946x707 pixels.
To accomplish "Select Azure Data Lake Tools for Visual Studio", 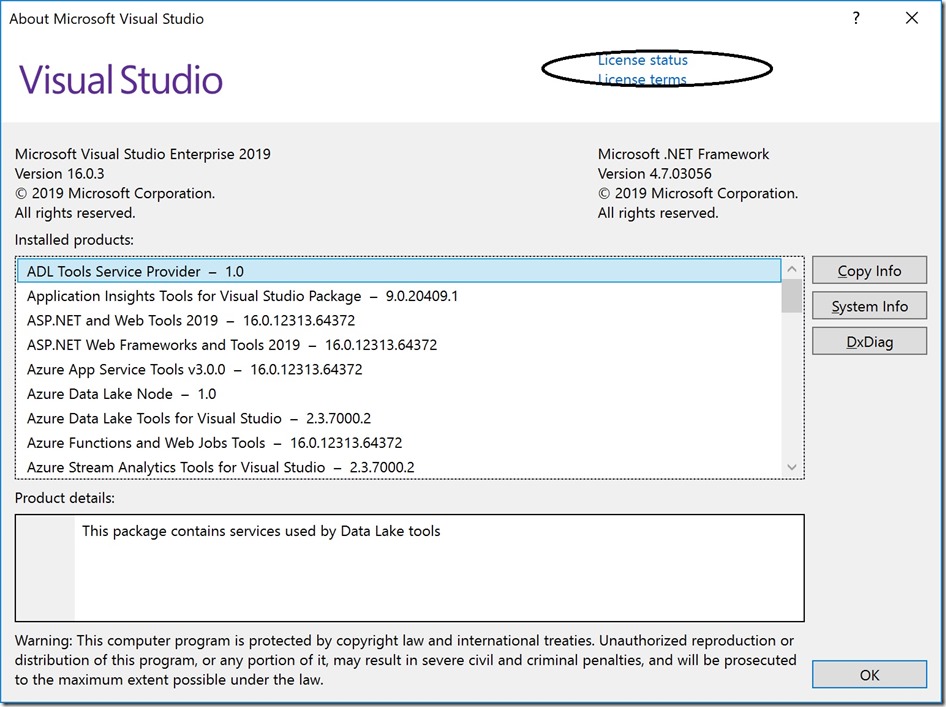I will coord(399,419).
